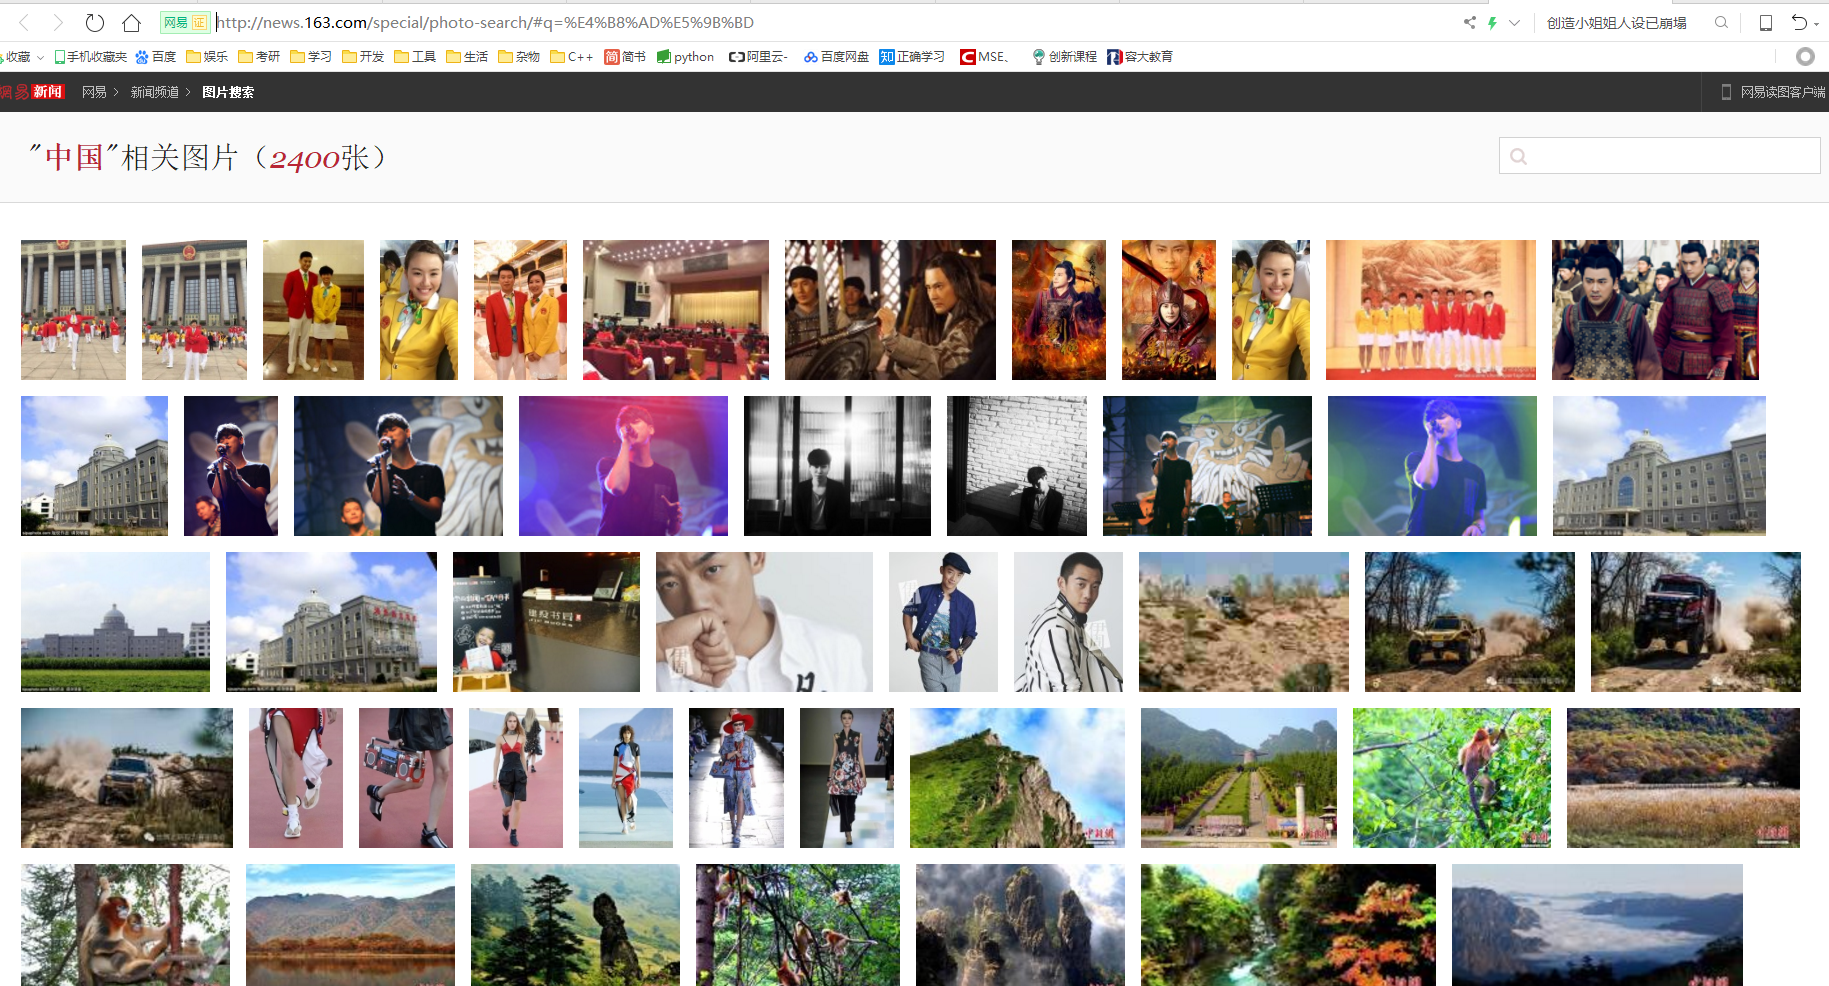Open the 简书 bookmark
Viewport: 1829px width, 986px height.
625,57
